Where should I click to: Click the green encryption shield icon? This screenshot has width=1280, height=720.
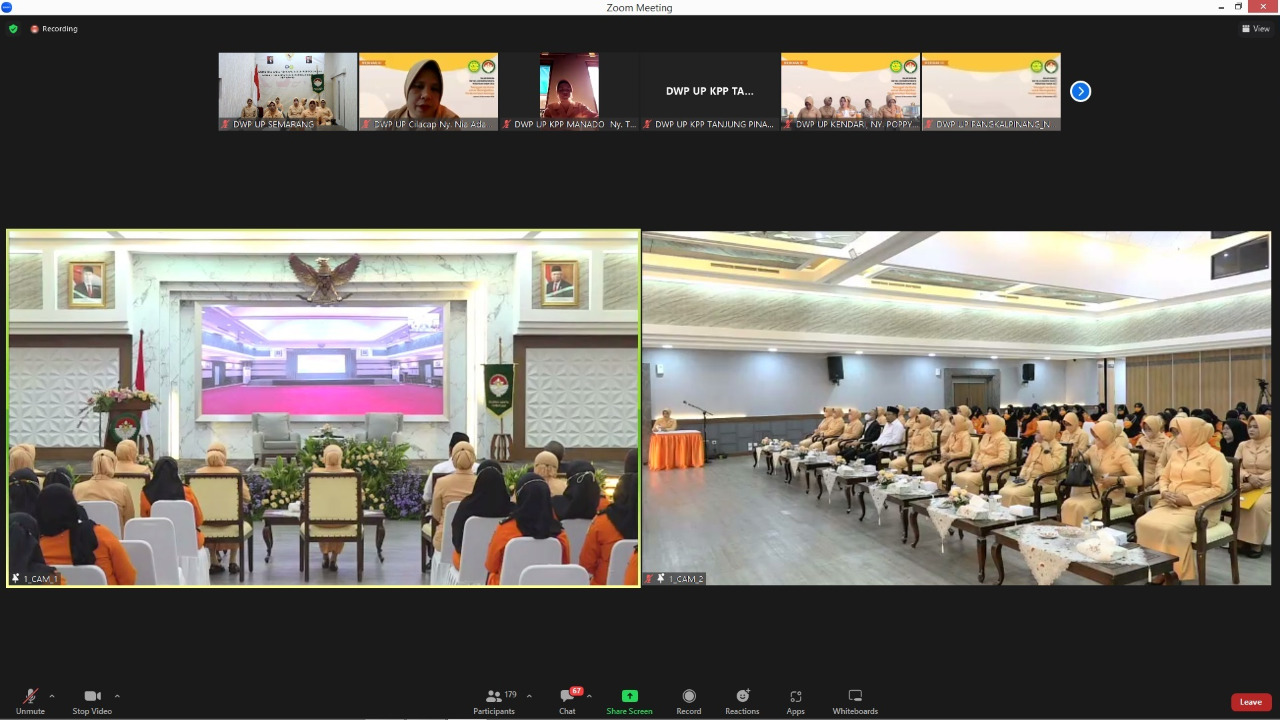13,29
